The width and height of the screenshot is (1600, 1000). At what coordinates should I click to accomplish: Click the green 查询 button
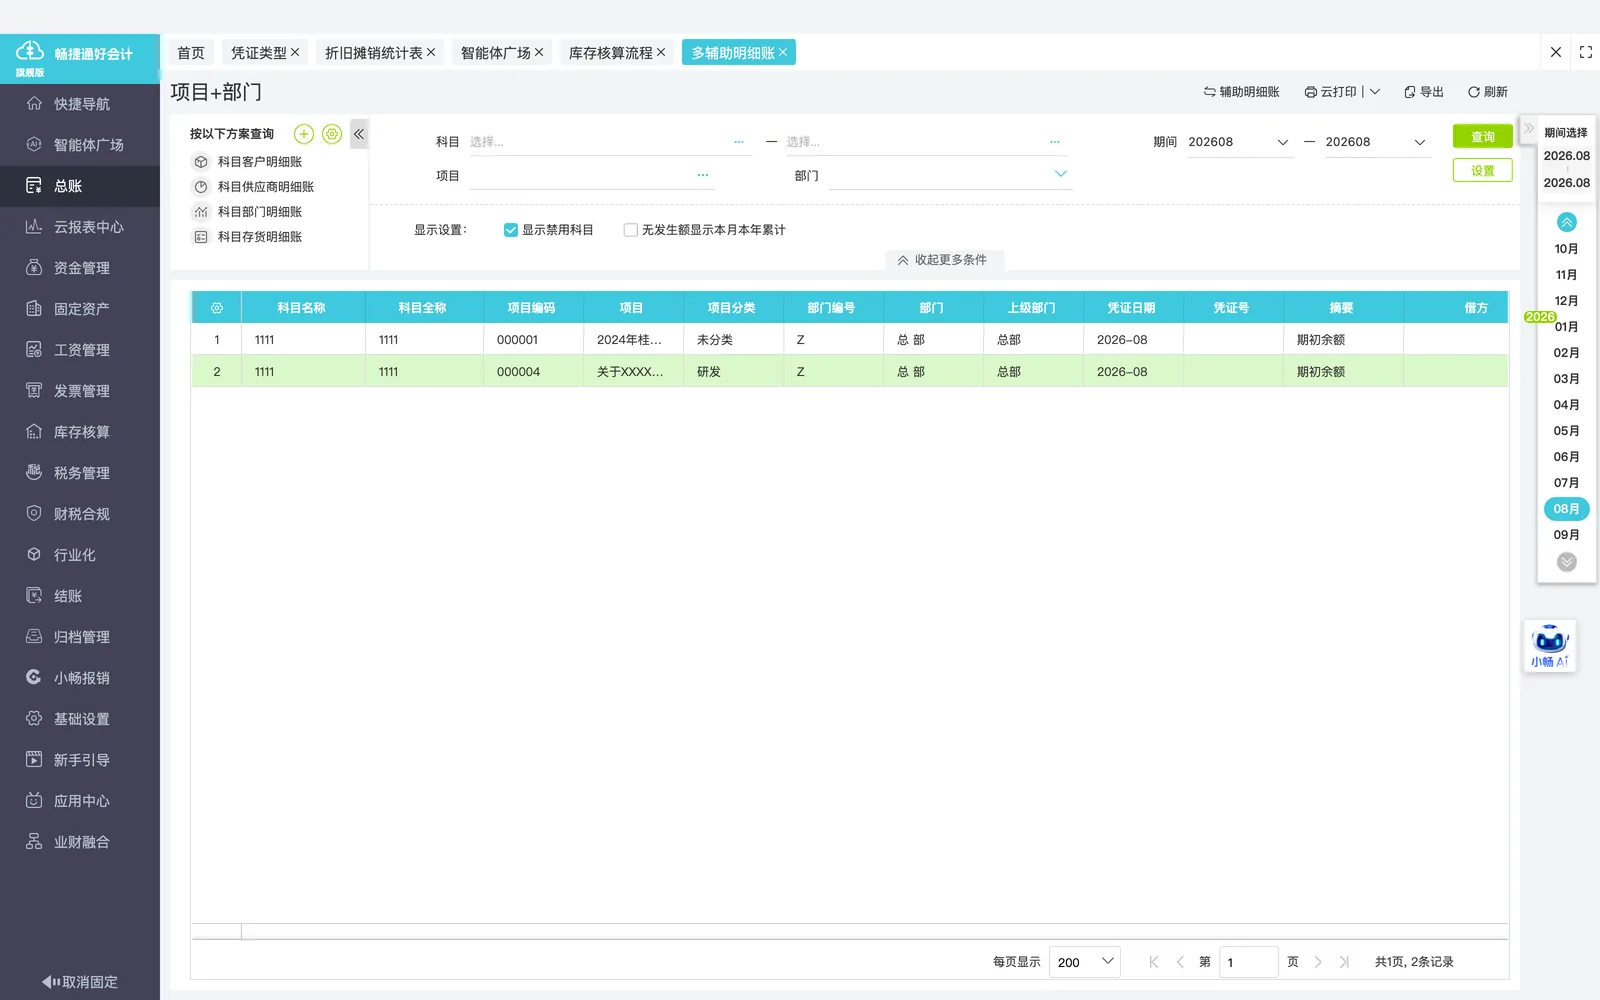(x=1482, y=137)
